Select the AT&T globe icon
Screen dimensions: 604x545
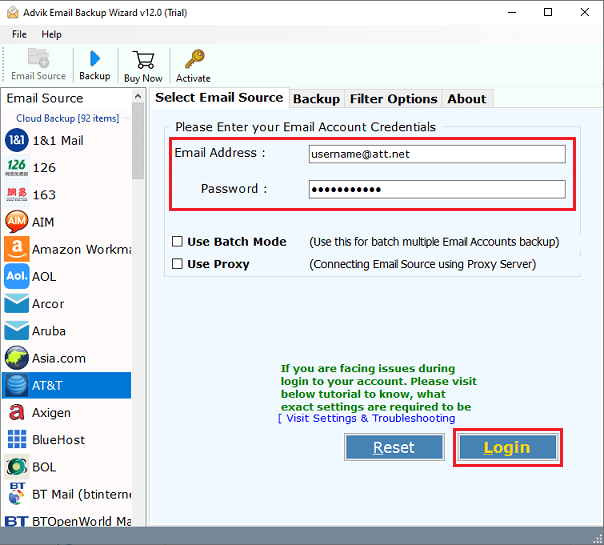click(x=17, y=385)
